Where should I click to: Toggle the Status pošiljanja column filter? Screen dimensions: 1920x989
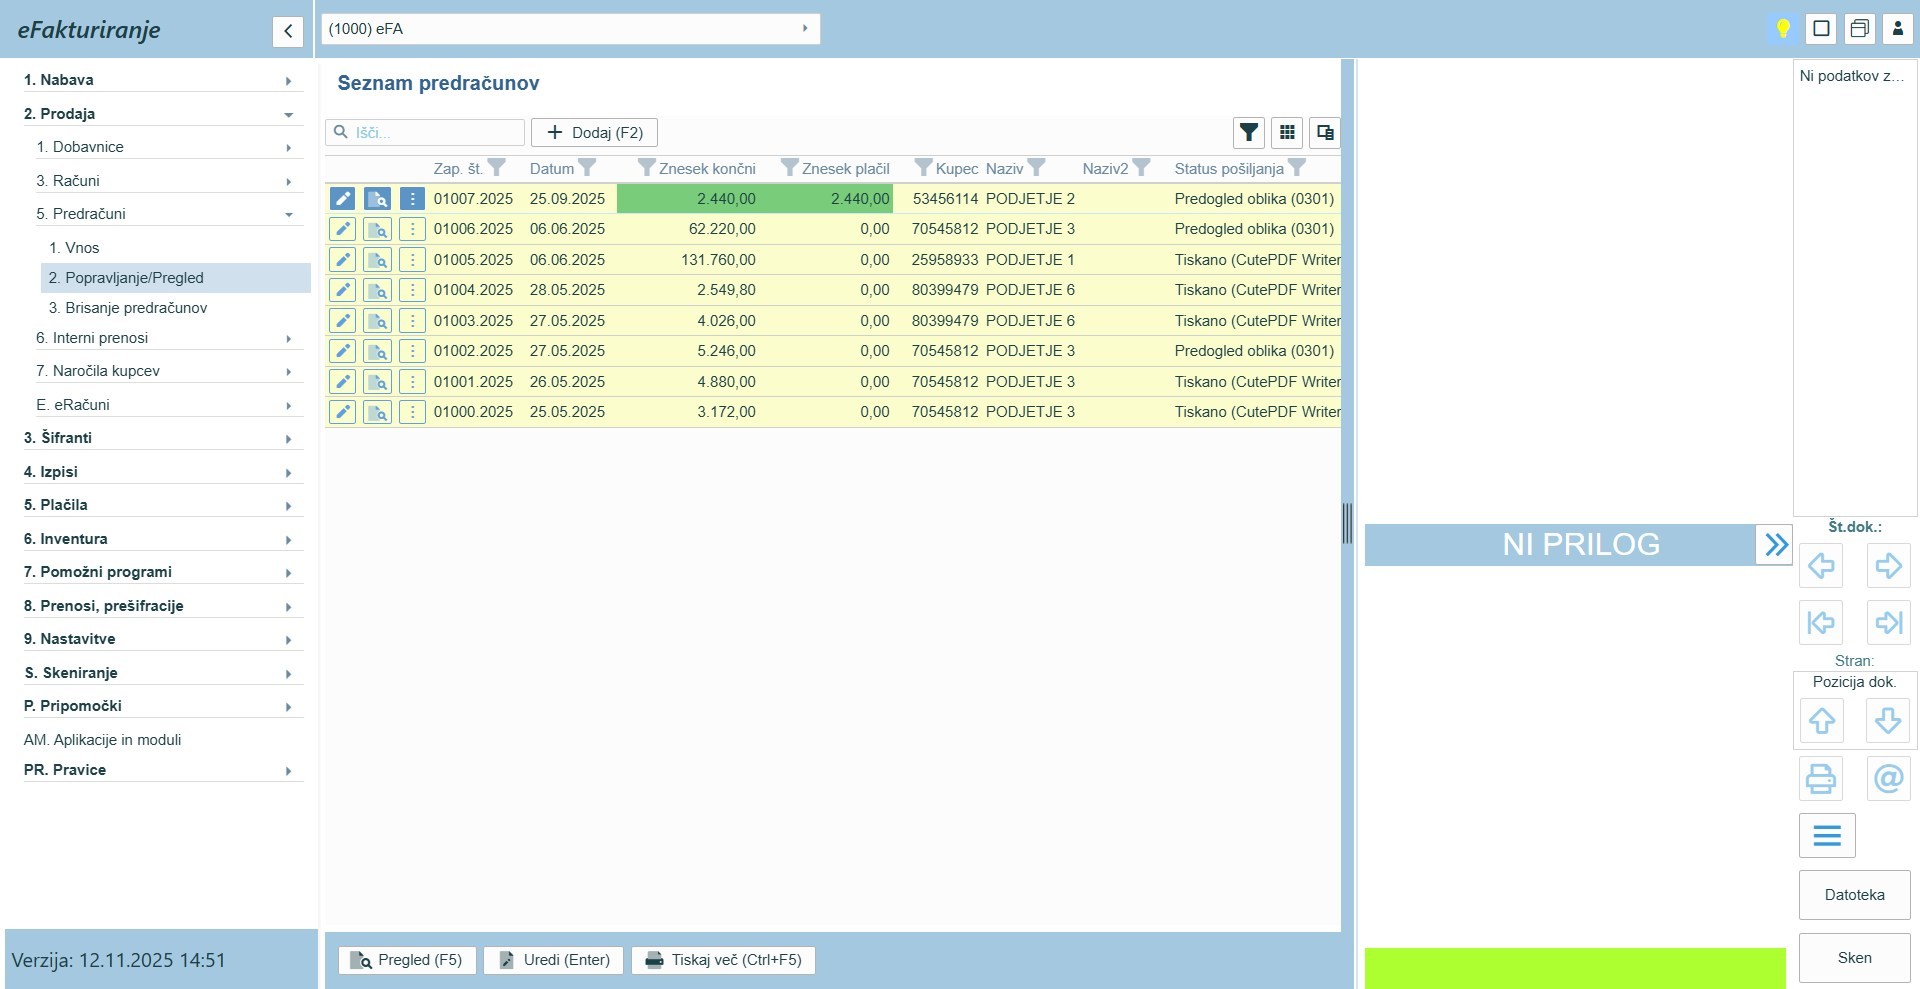[1297, 168]
